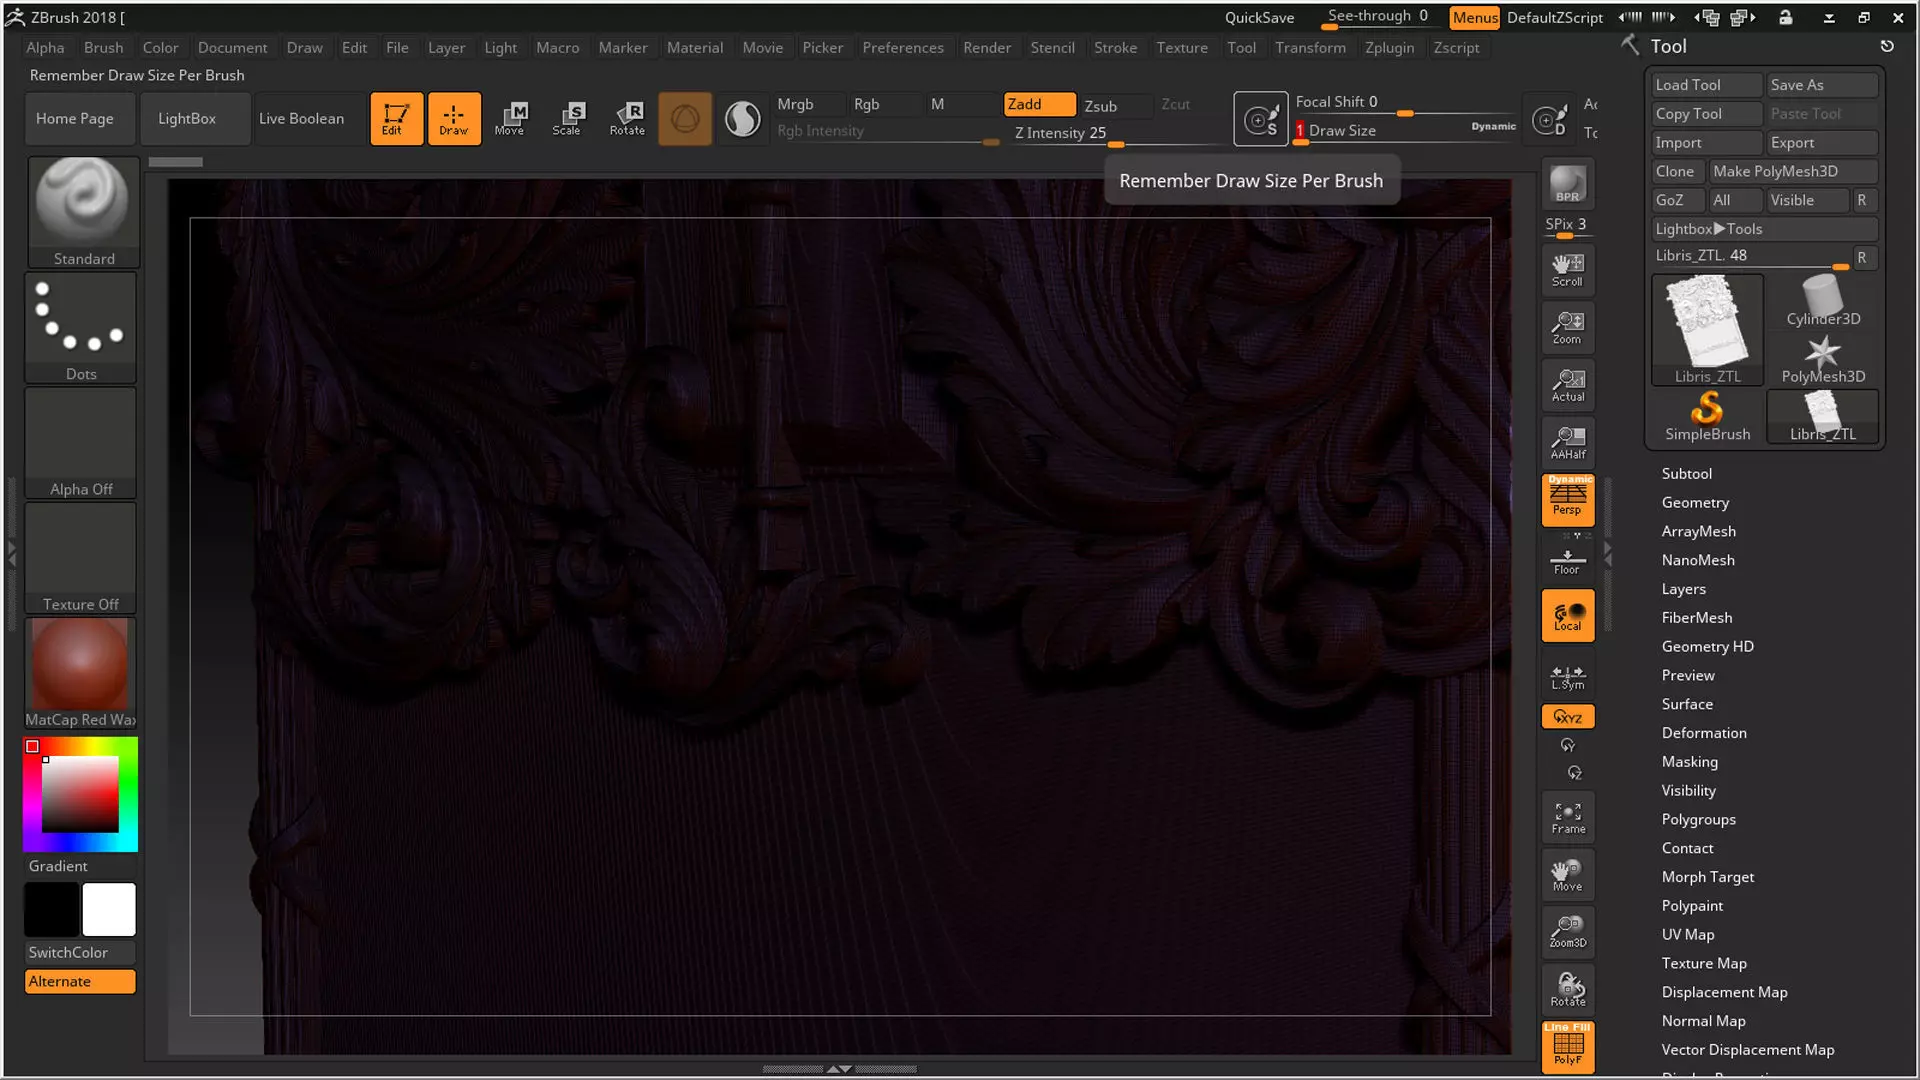
Task: Open the Texture Off selector
Action: click(81, 557)
